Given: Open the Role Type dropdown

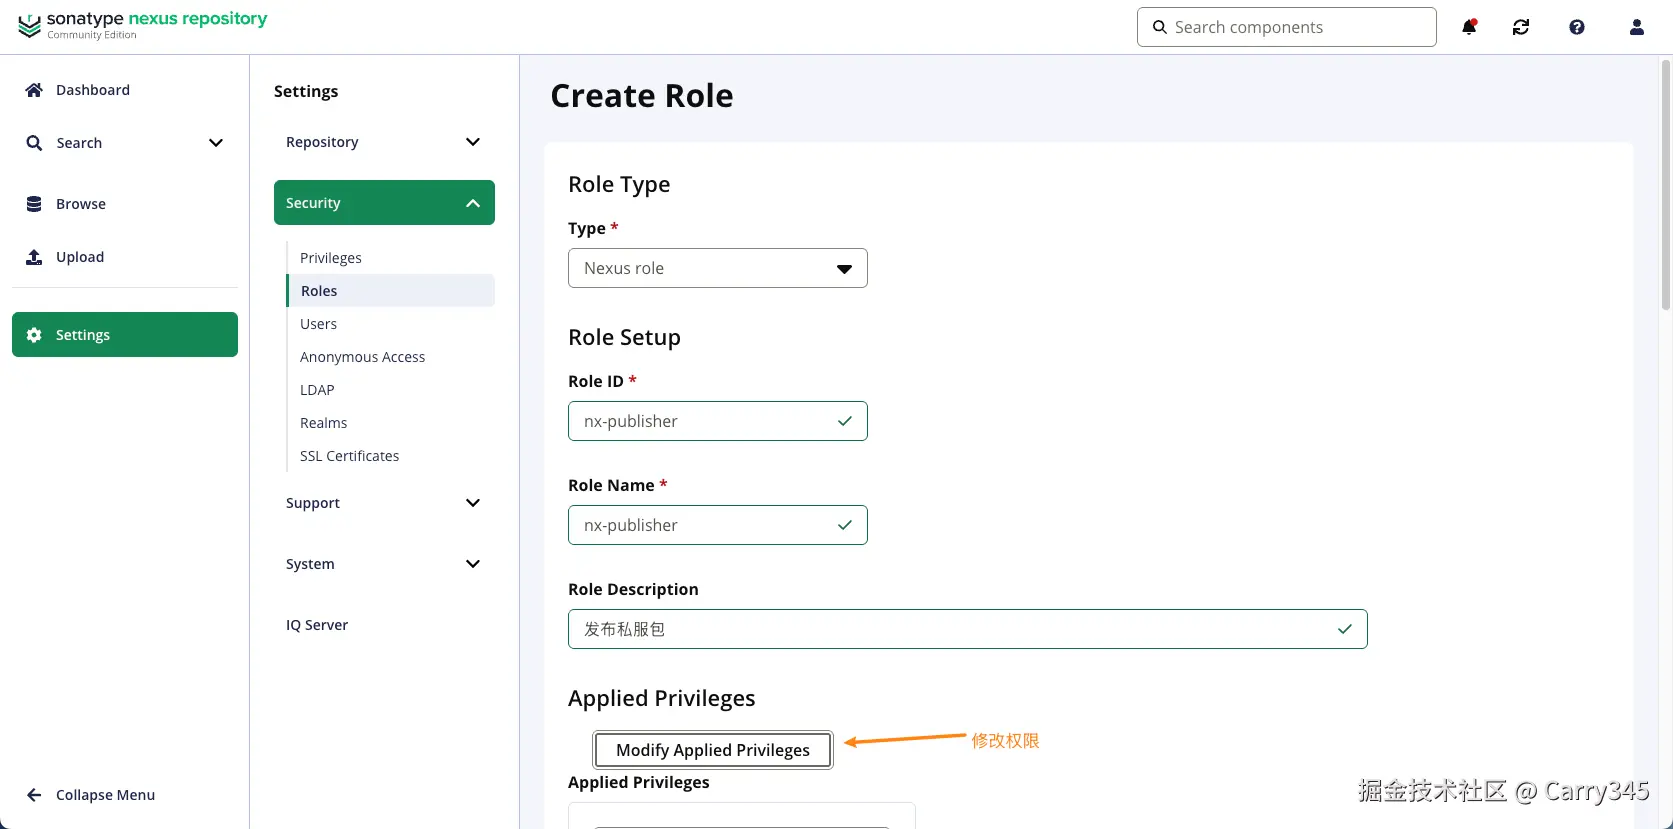Looking at the screenshot, I should pyautogui.click(x=717, y=268).
